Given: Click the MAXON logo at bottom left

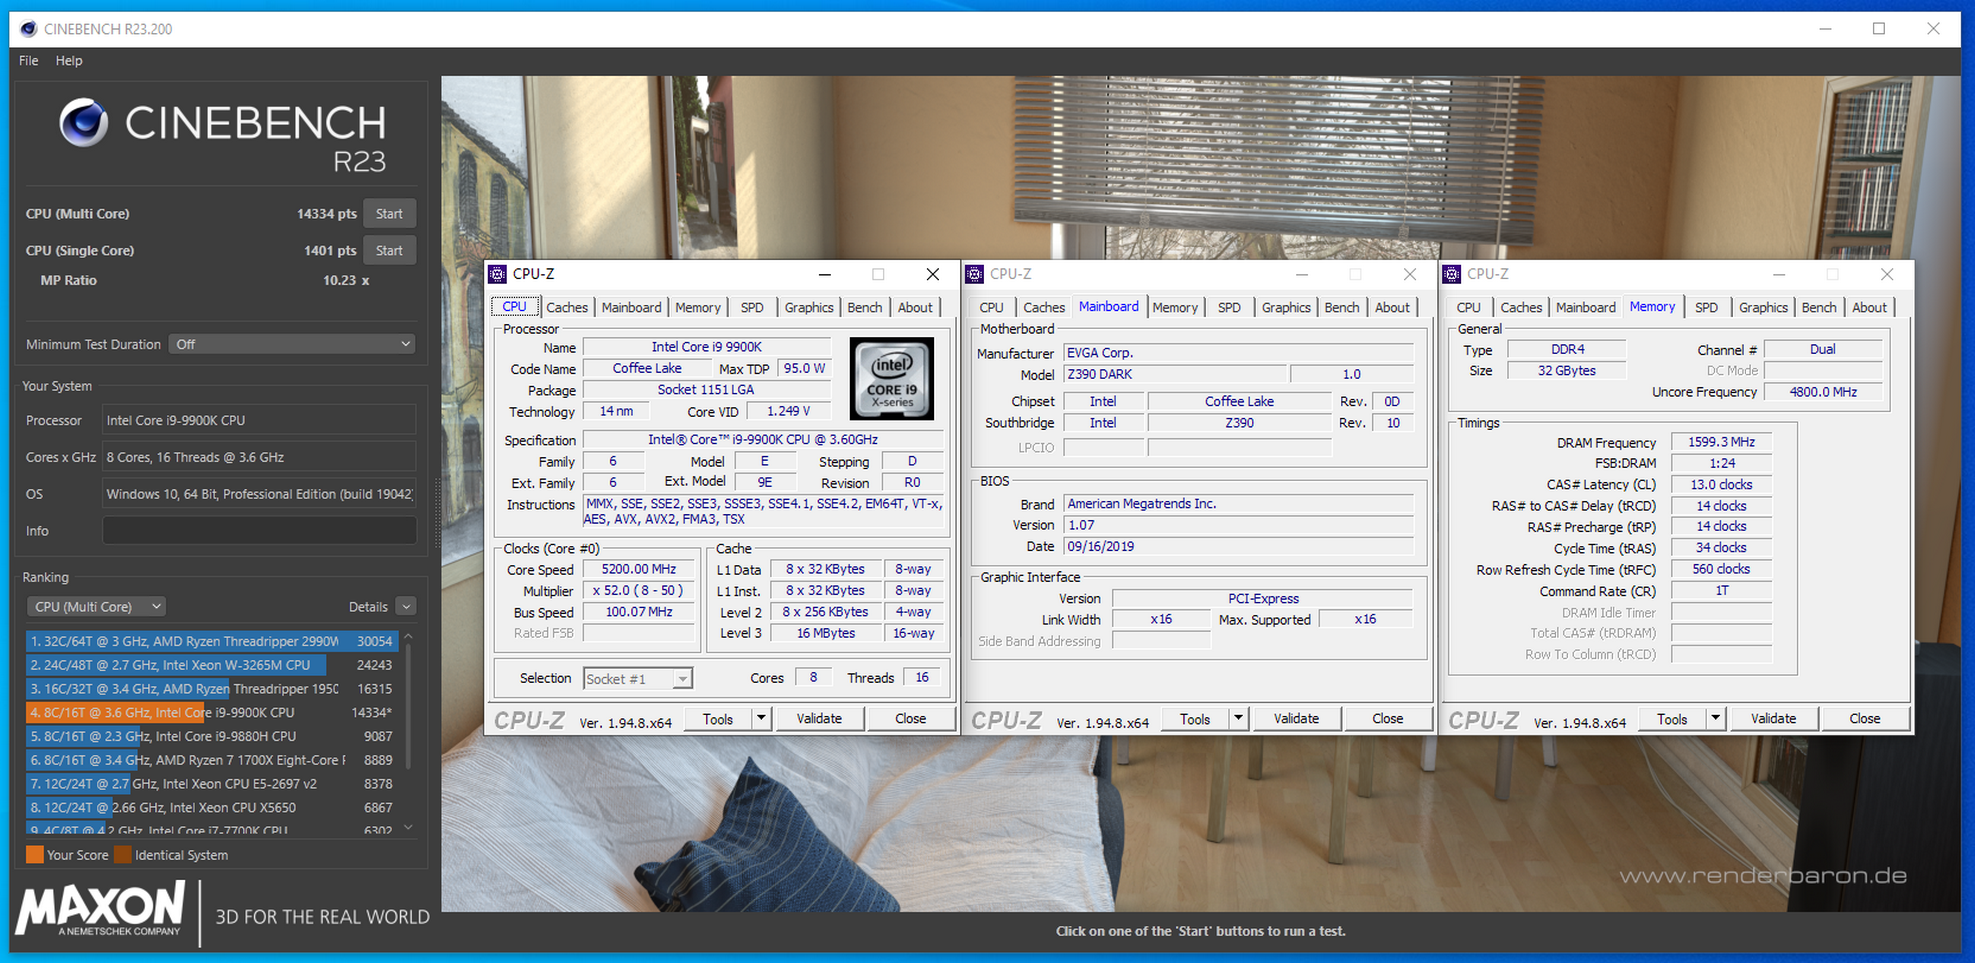Looking at the screenshot, I should (x=100, y=909).
